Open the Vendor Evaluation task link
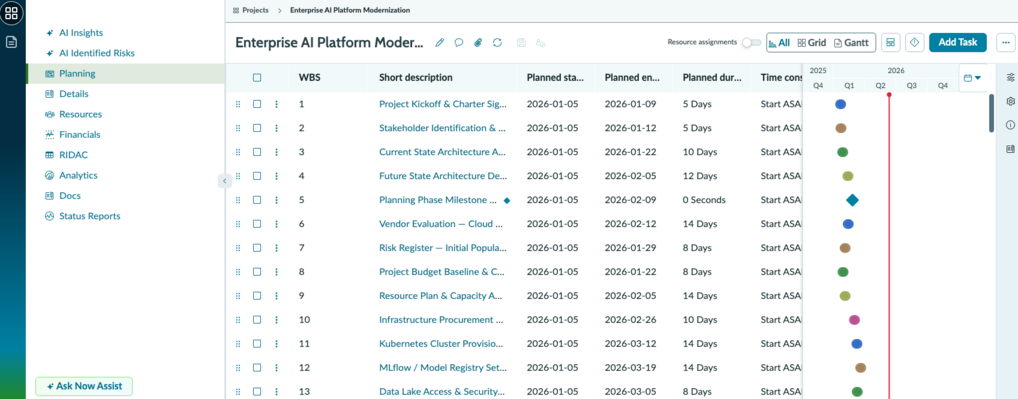 tap(441, 224)
